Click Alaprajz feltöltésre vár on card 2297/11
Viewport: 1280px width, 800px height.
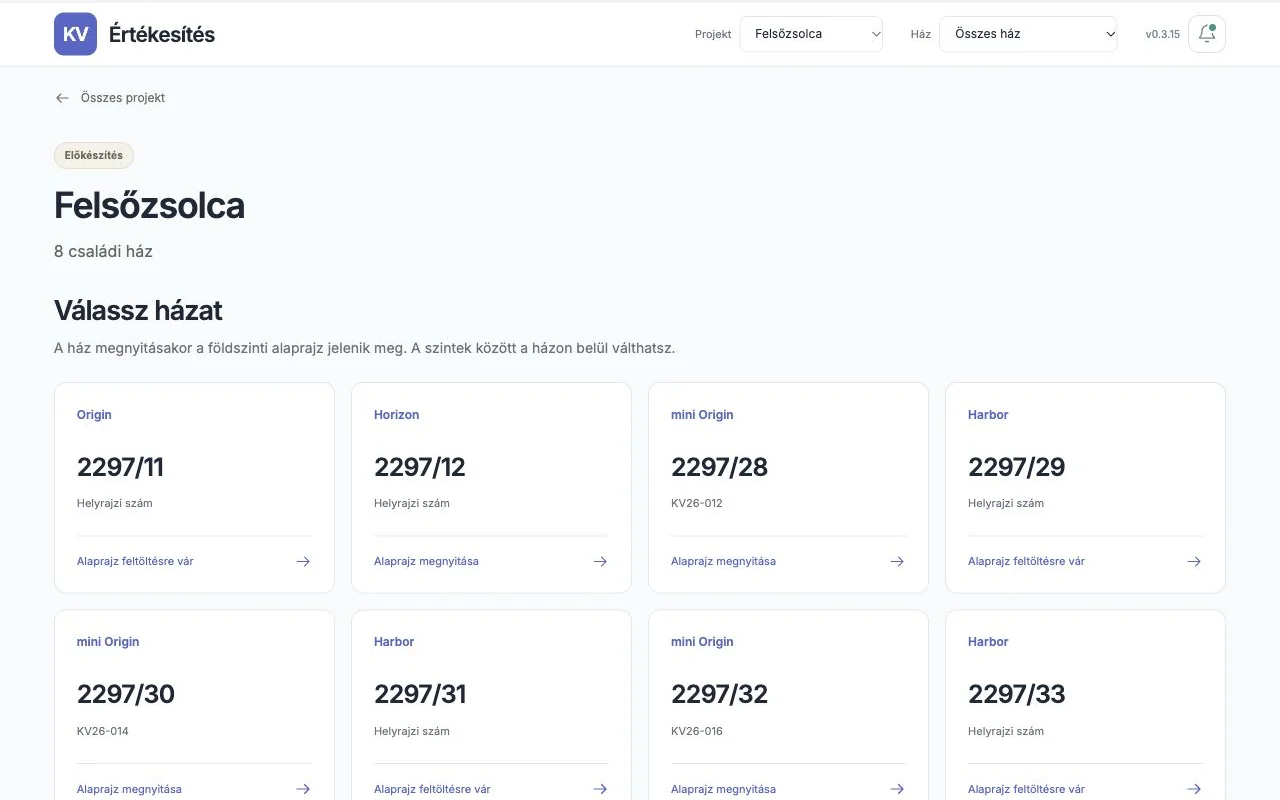click(x=135, y=561)
